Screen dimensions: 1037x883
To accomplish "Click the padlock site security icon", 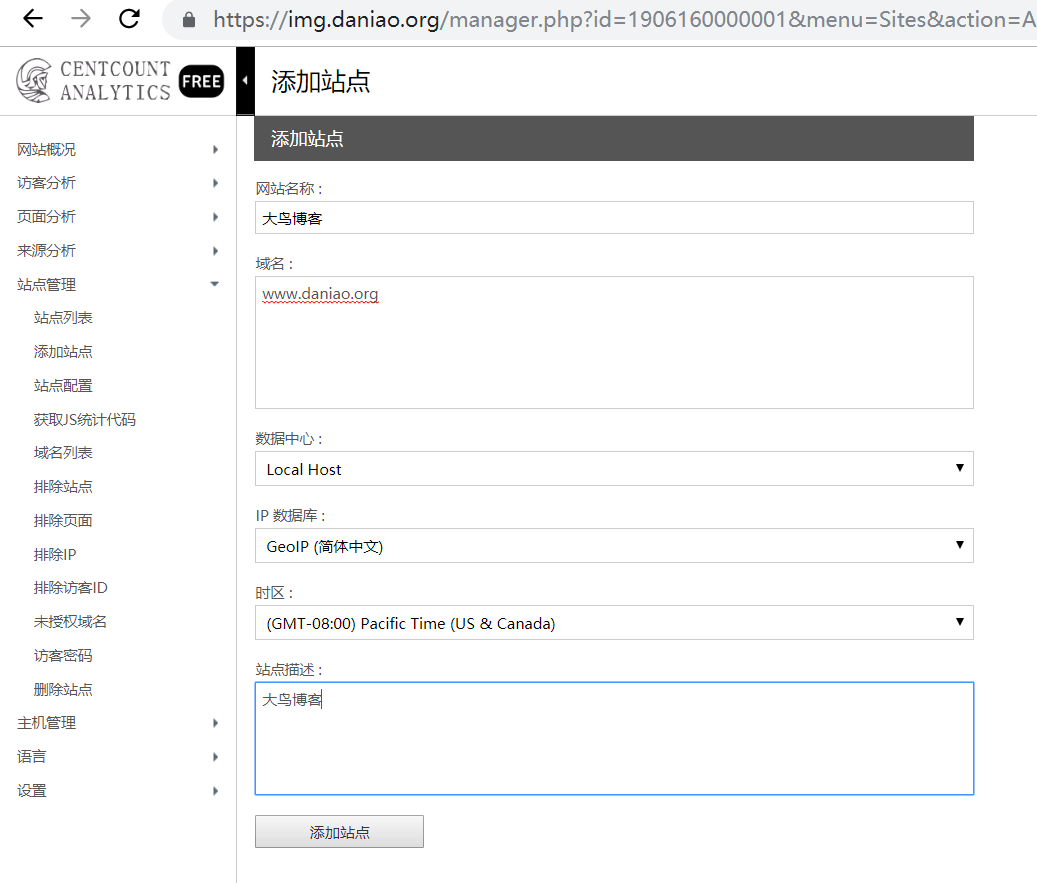I will click(x=188, y=20).
